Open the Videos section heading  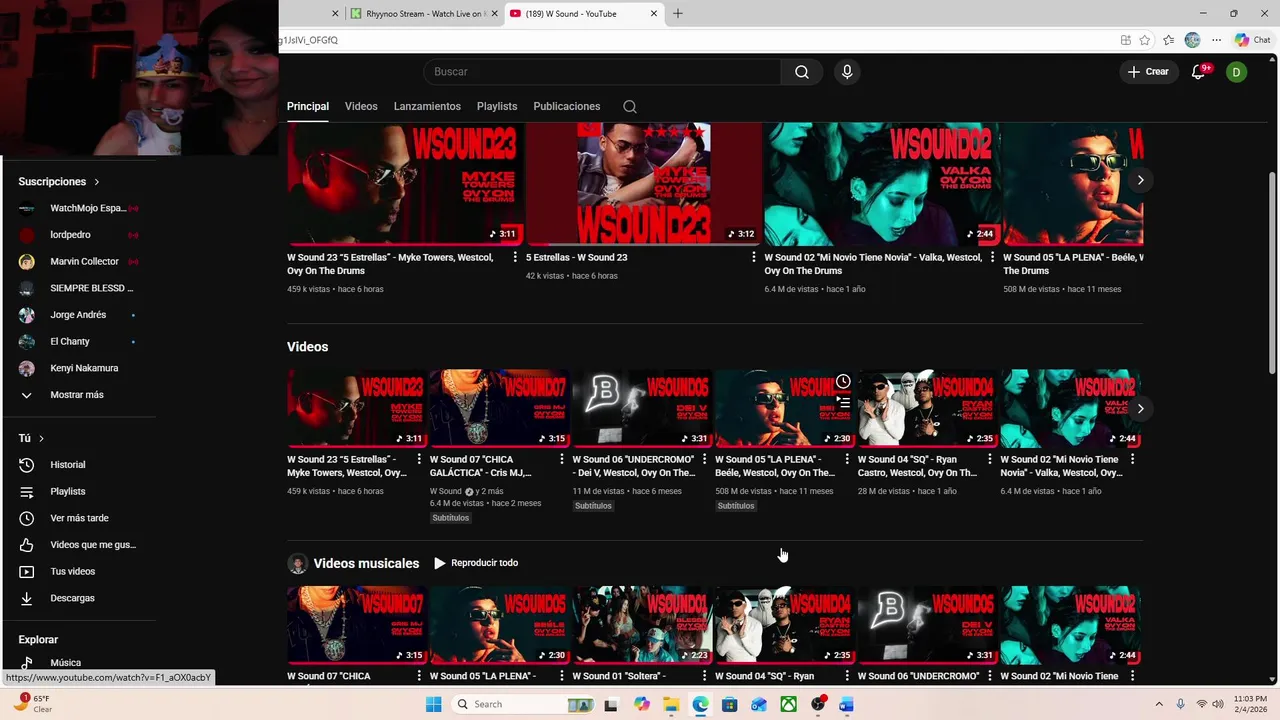pos(307,347)
